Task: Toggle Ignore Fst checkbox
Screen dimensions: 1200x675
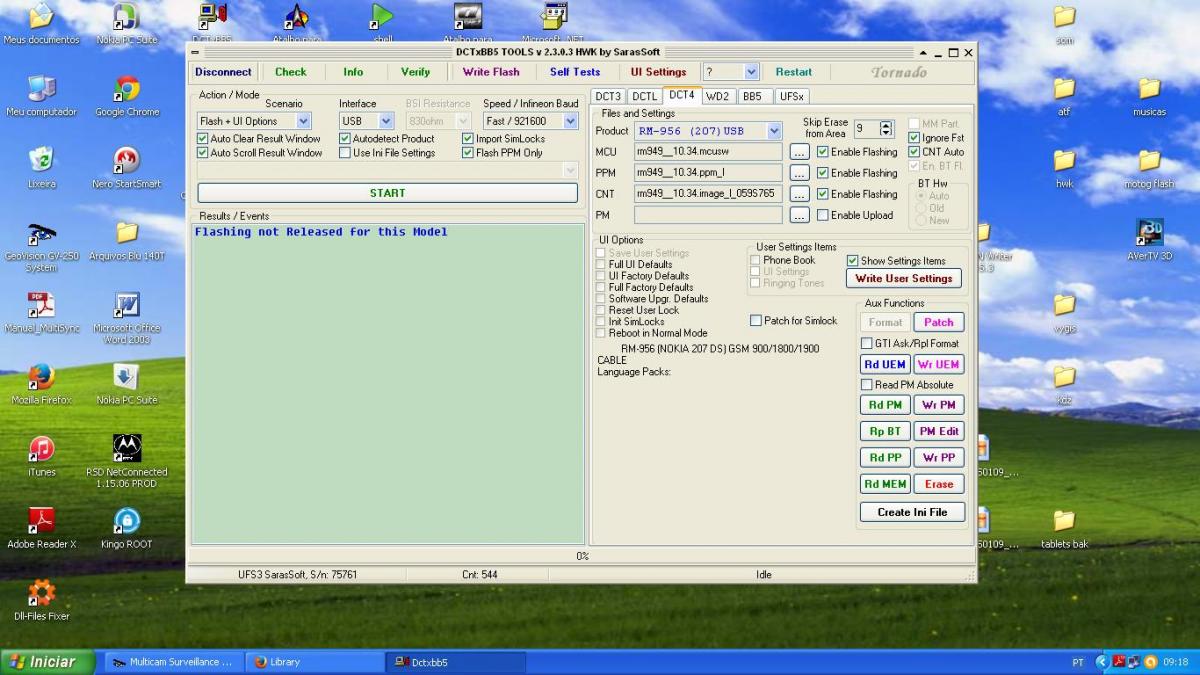Action: 914,138
